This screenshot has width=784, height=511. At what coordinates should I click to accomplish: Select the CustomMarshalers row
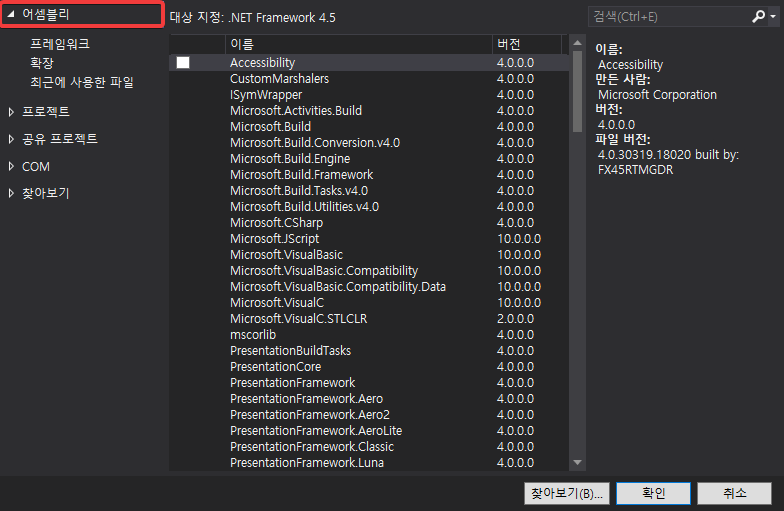[369, 78]
